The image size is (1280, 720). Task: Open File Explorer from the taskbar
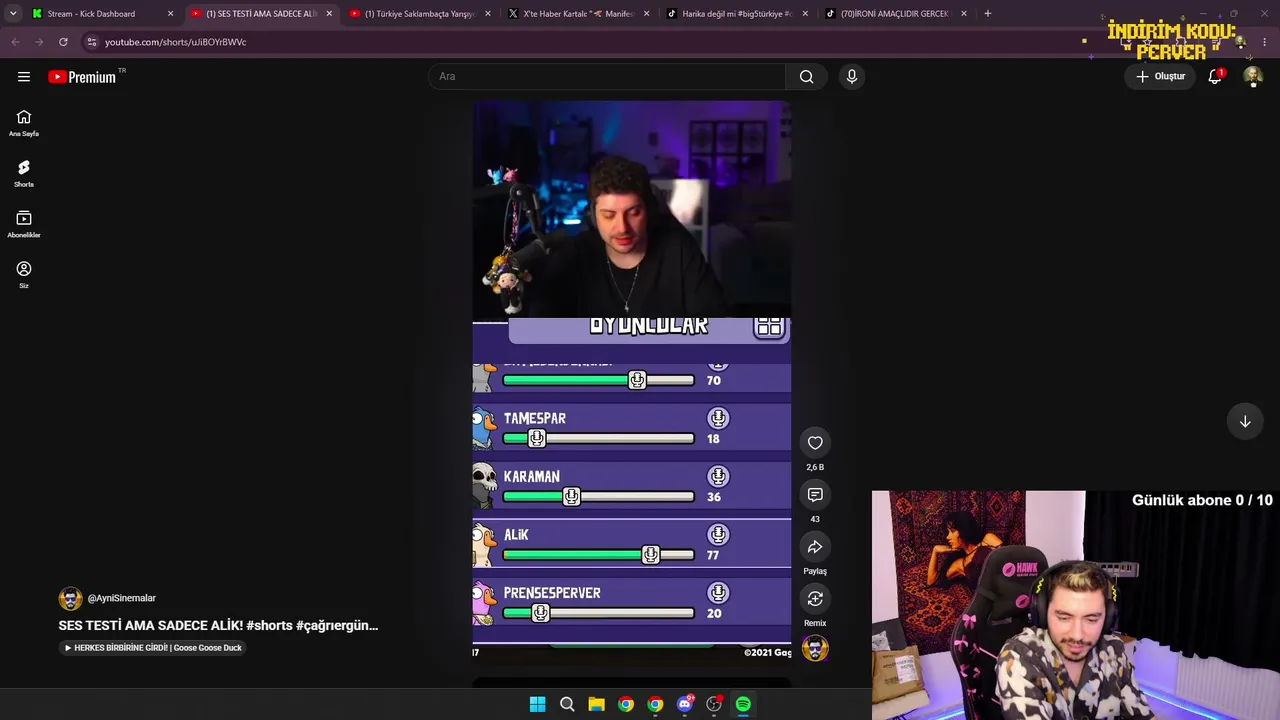(x=596, y=704)
